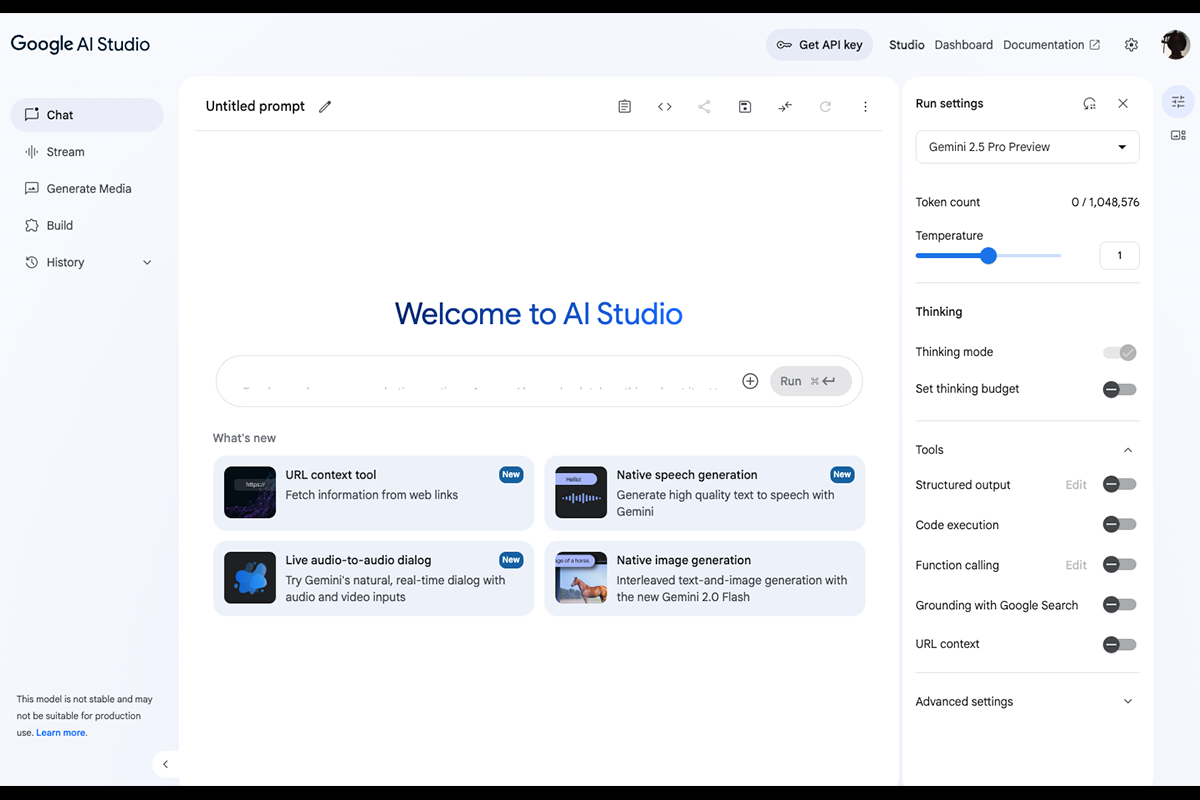This screenshot has height=800, width=1200.
Task: Open History in the sidebar
Action: (x=87, y=263)
